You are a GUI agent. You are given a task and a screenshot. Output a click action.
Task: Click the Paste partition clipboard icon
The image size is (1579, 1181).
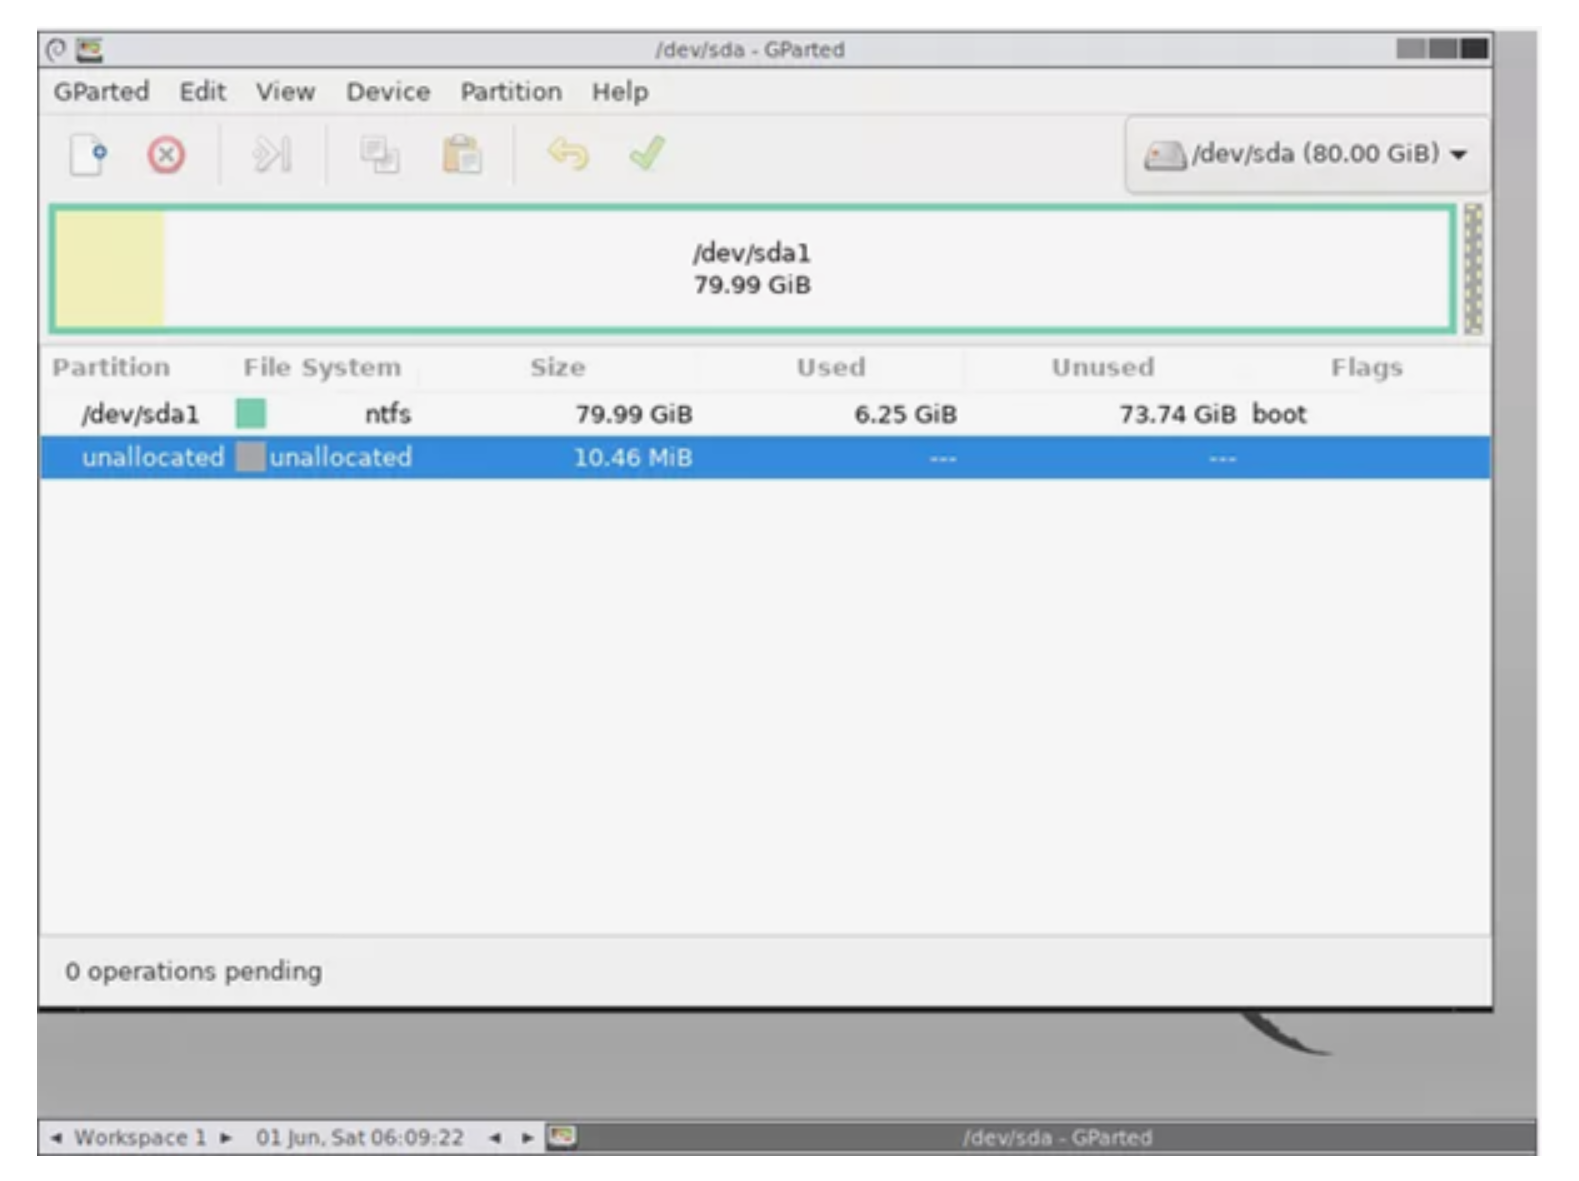(461, 155)
